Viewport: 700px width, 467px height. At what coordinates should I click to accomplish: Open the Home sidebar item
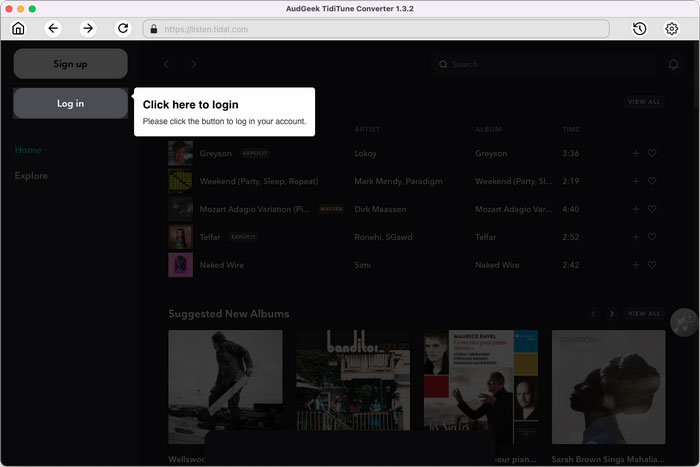tap(28, 150)
